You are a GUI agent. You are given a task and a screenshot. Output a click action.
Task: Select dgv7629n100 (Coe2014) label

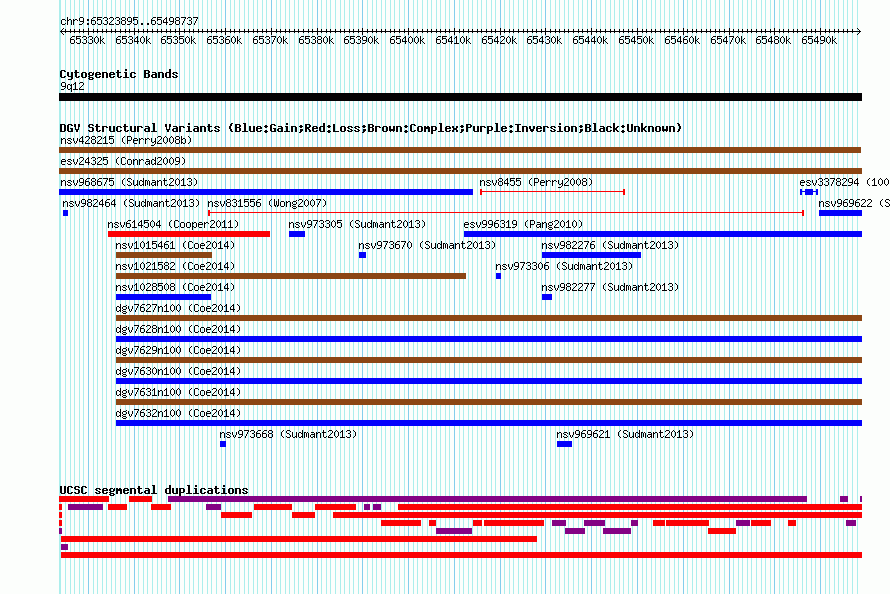point(178,350)
